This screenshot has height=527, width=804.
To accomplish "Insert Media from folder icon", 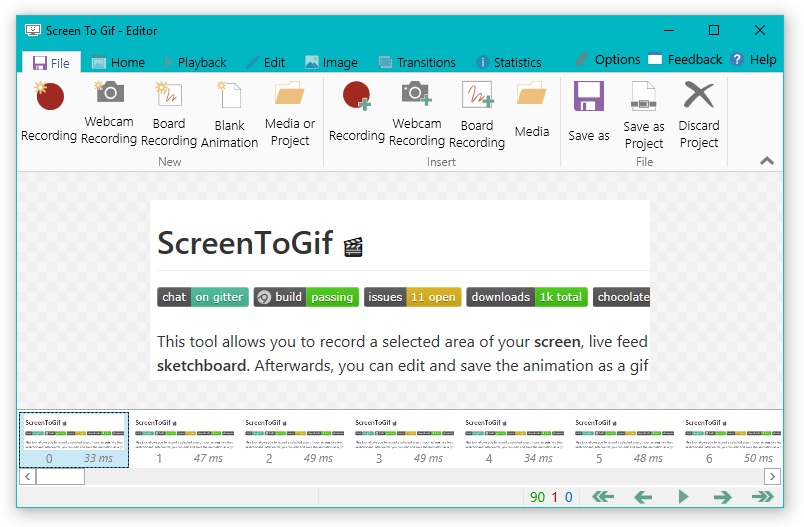I will coord(532,111).
